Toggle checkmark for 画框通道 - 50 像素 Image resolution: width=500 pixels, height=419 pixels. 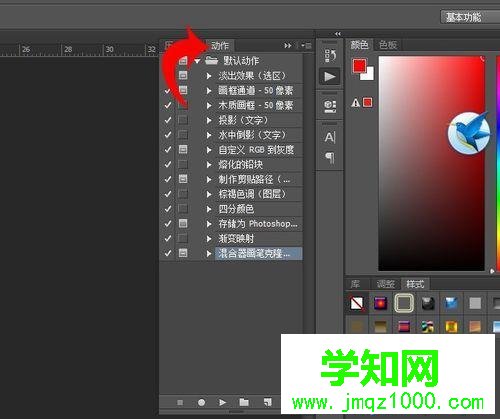tap(168, 90)
